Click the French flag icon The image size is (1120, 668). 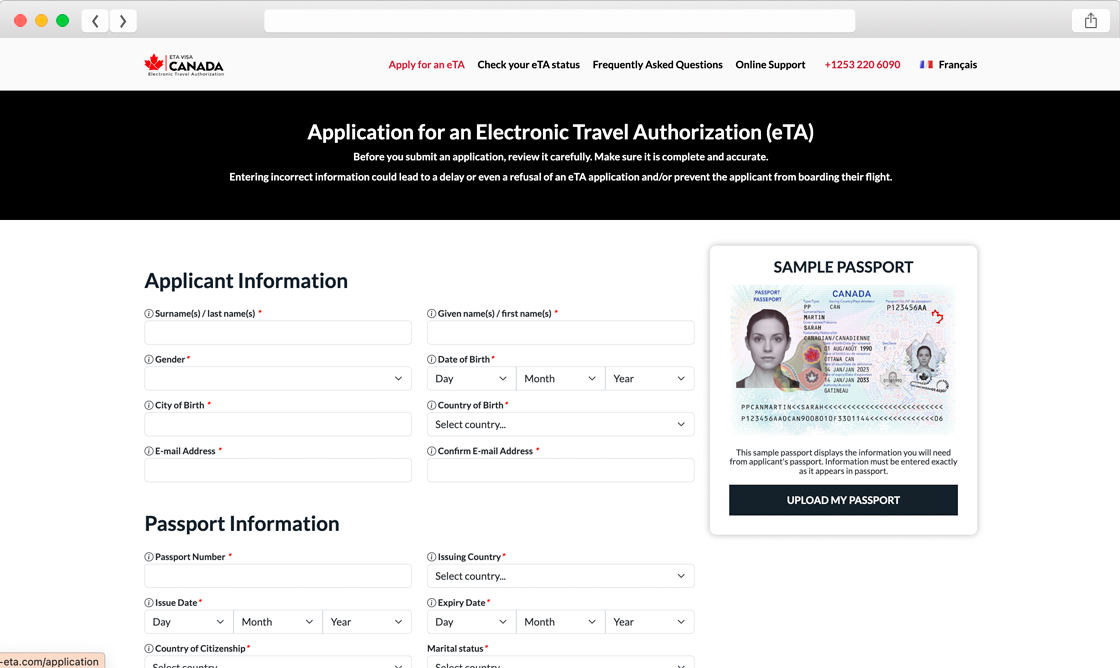coord(926,65)
